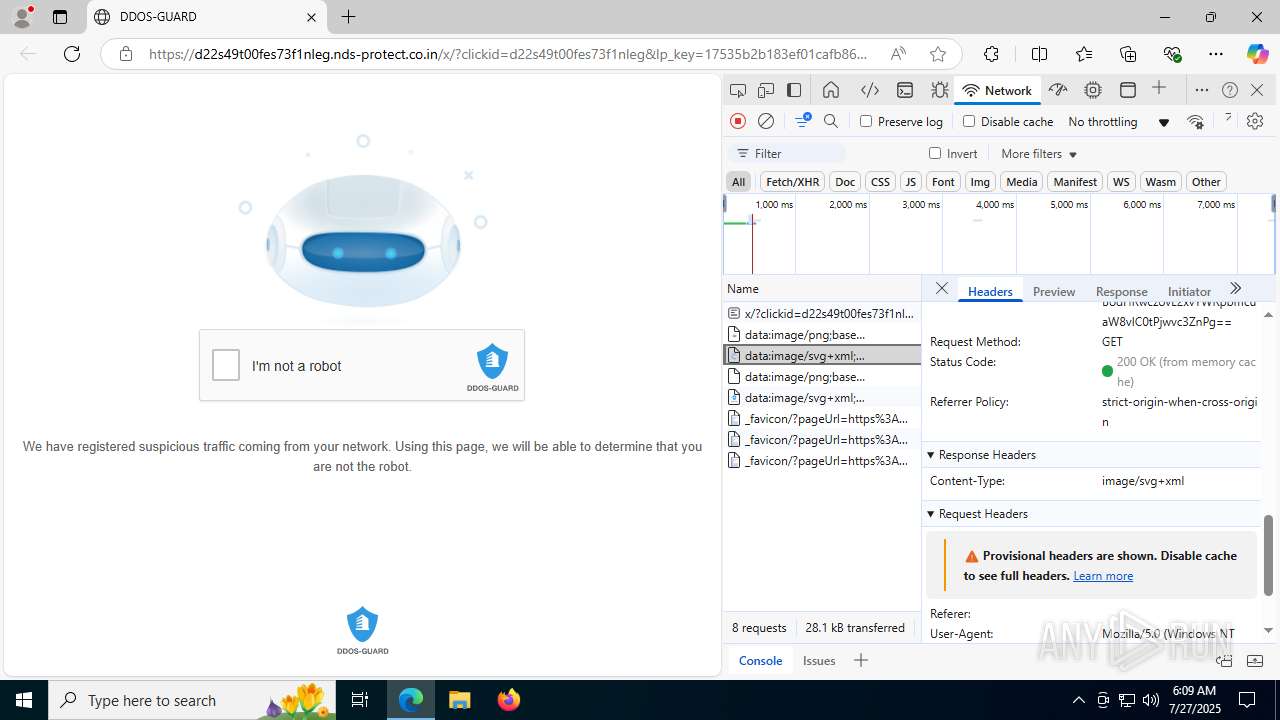Open the Memory panel chip icon

tap(1093, 90)
